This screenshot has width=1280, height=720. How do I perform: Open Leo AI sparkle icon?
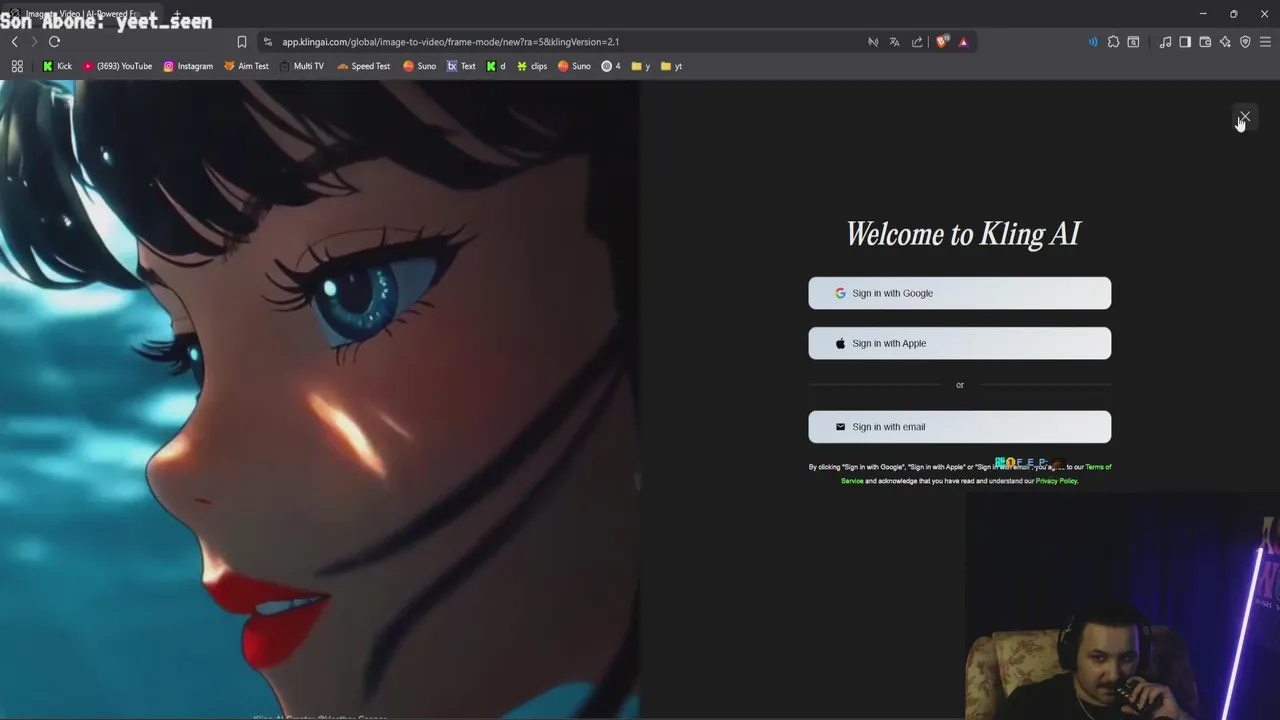[1225, 42]
